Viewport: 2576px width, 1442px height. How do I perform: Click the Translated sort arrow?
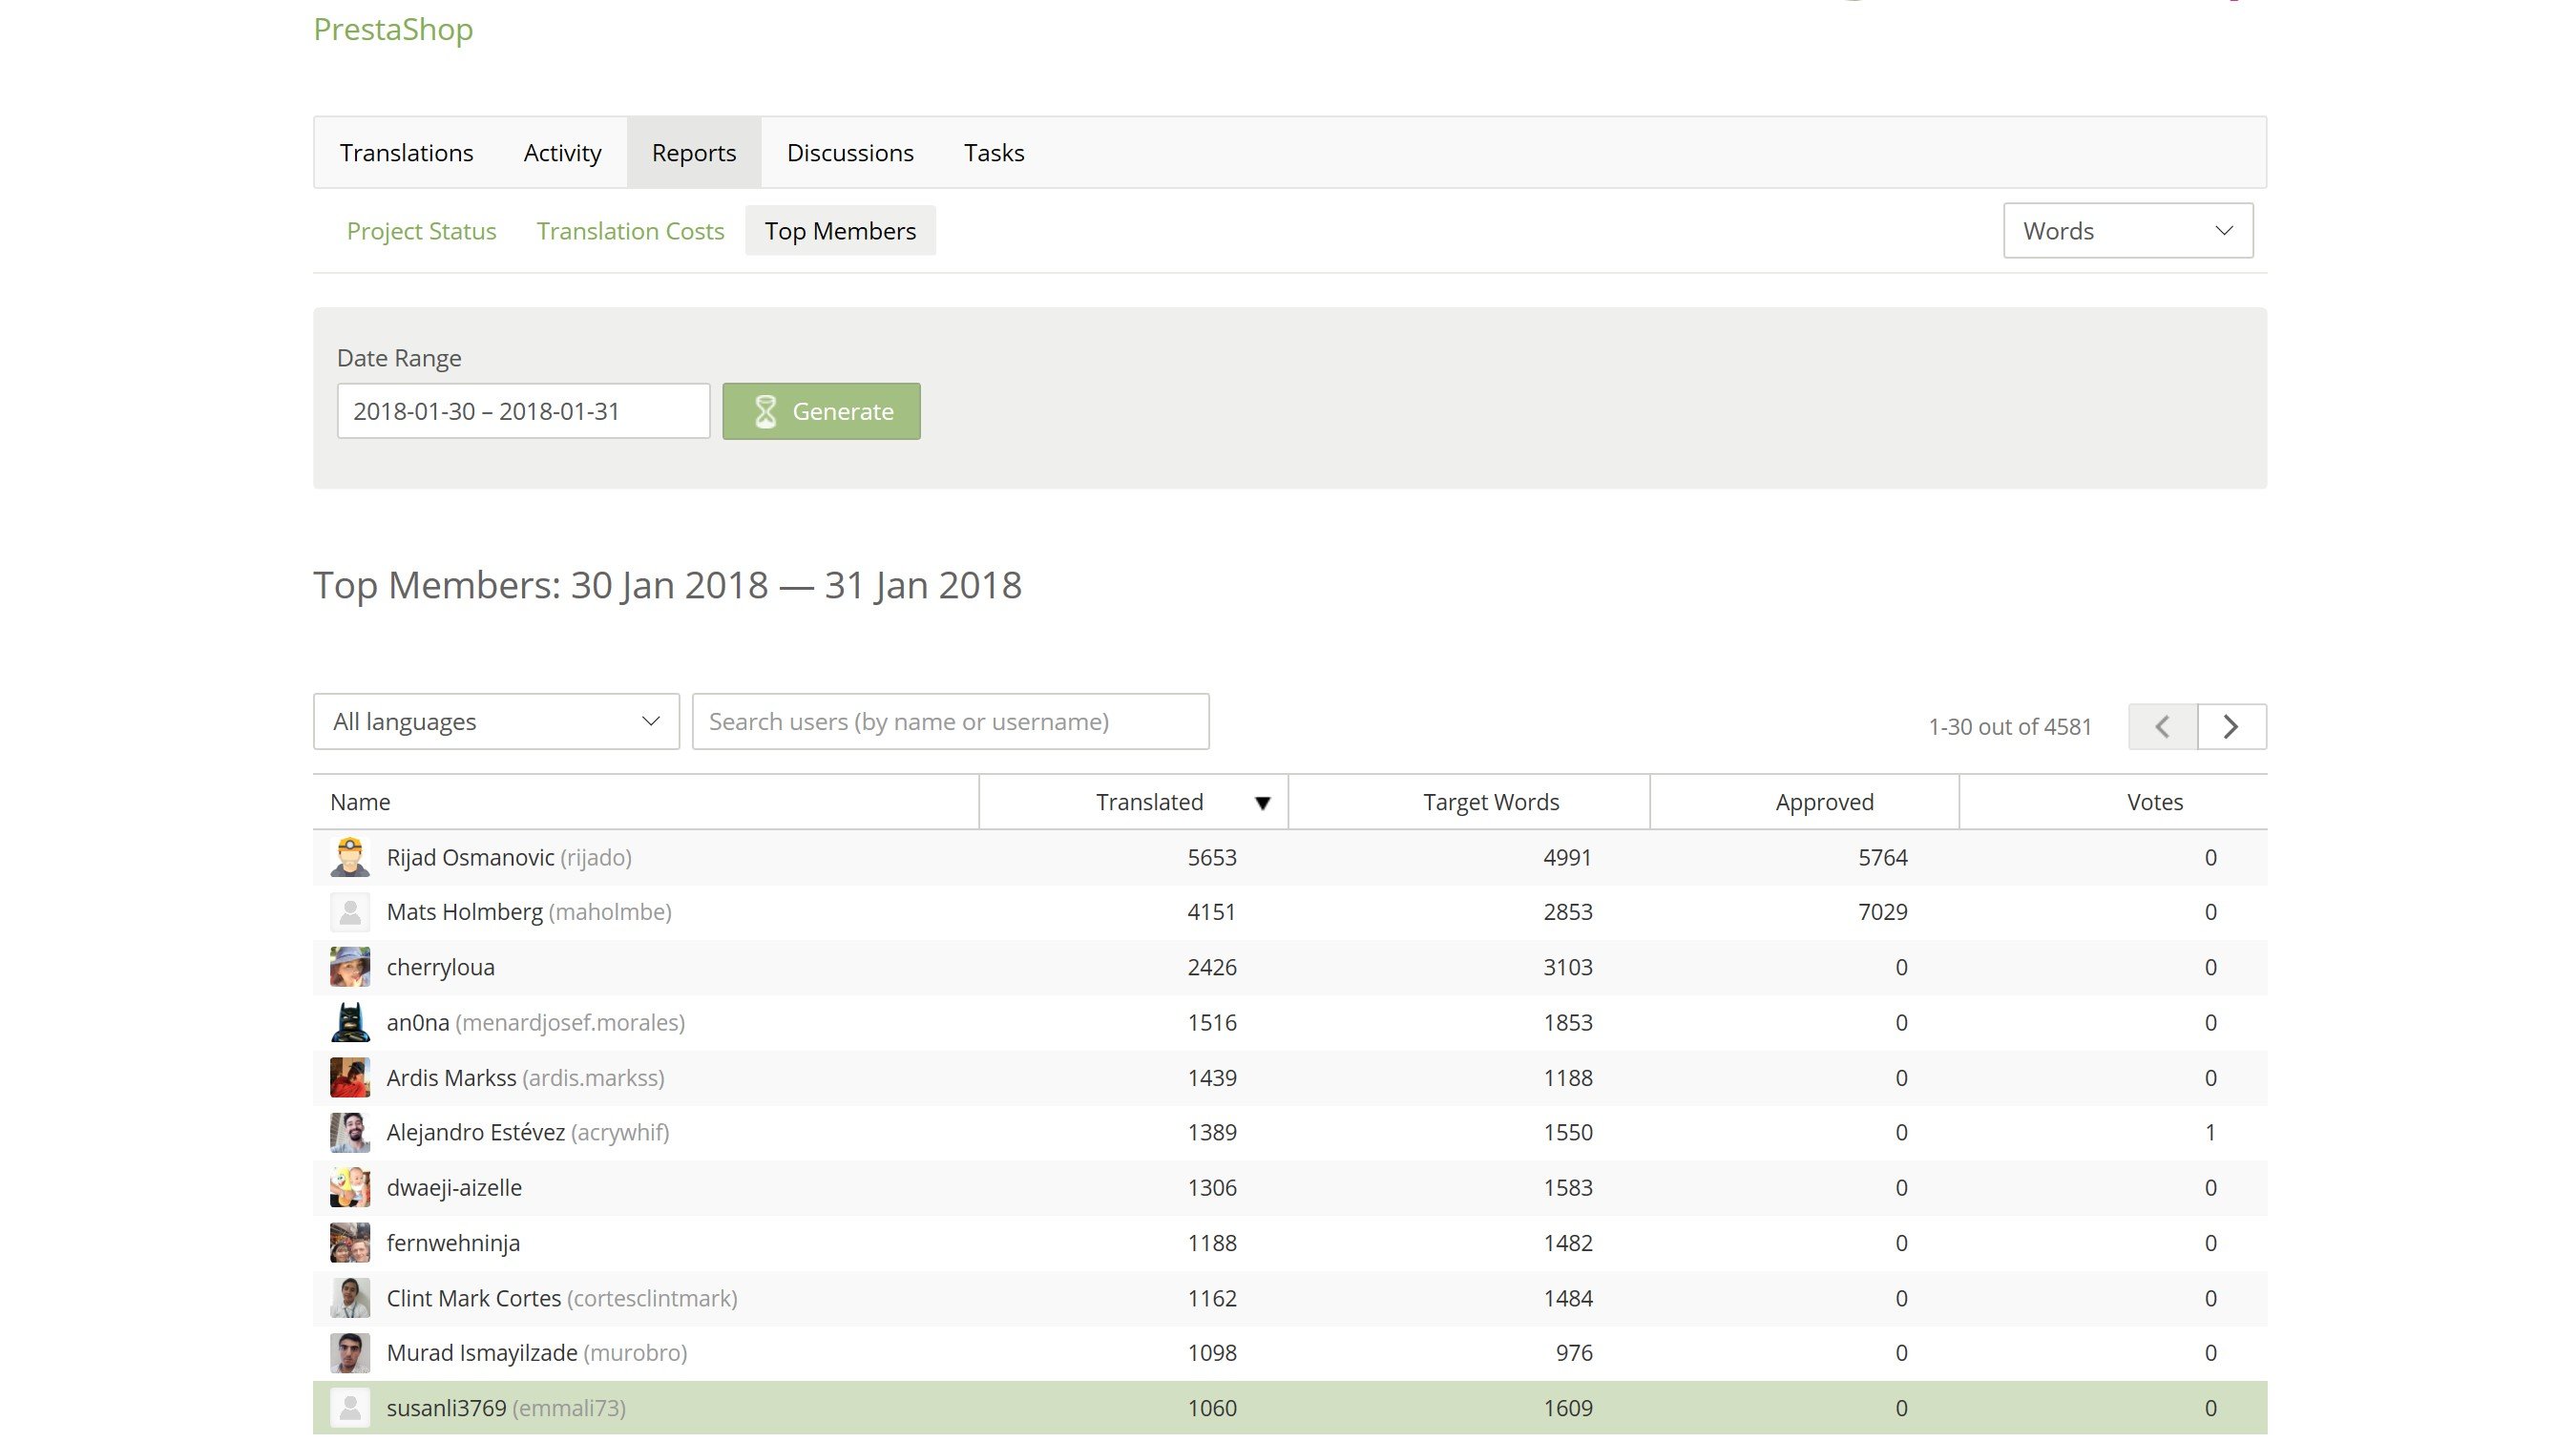pos(1263,804)
